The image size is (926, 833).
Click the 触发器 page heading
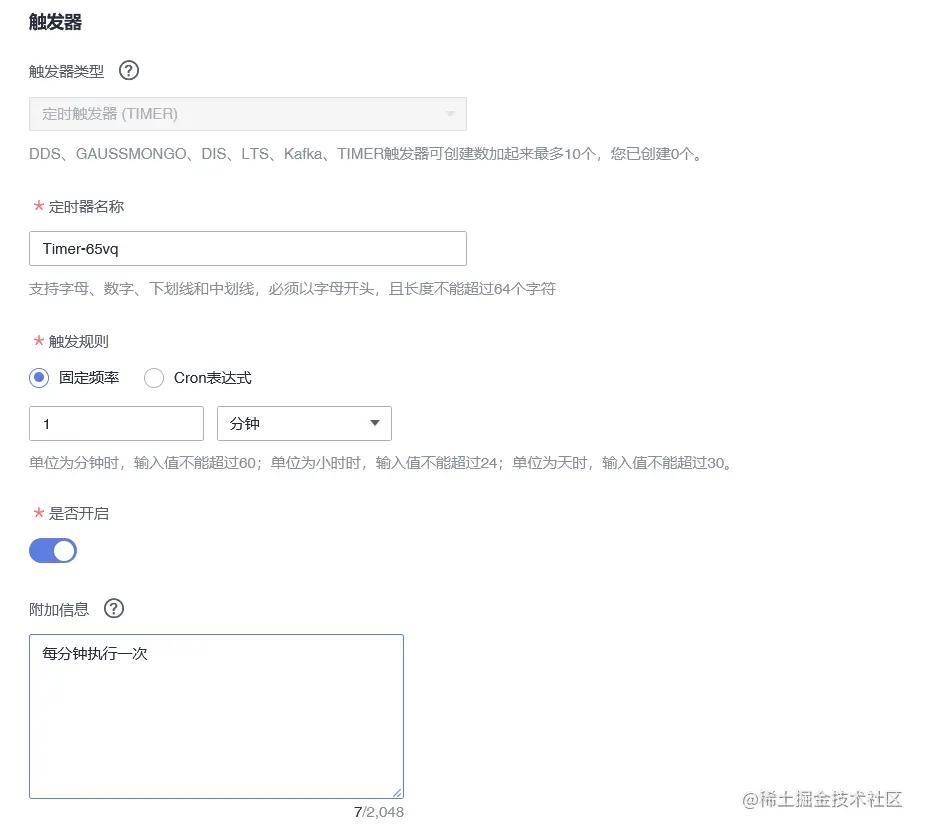pyautogui.click(x=49, y=20)
